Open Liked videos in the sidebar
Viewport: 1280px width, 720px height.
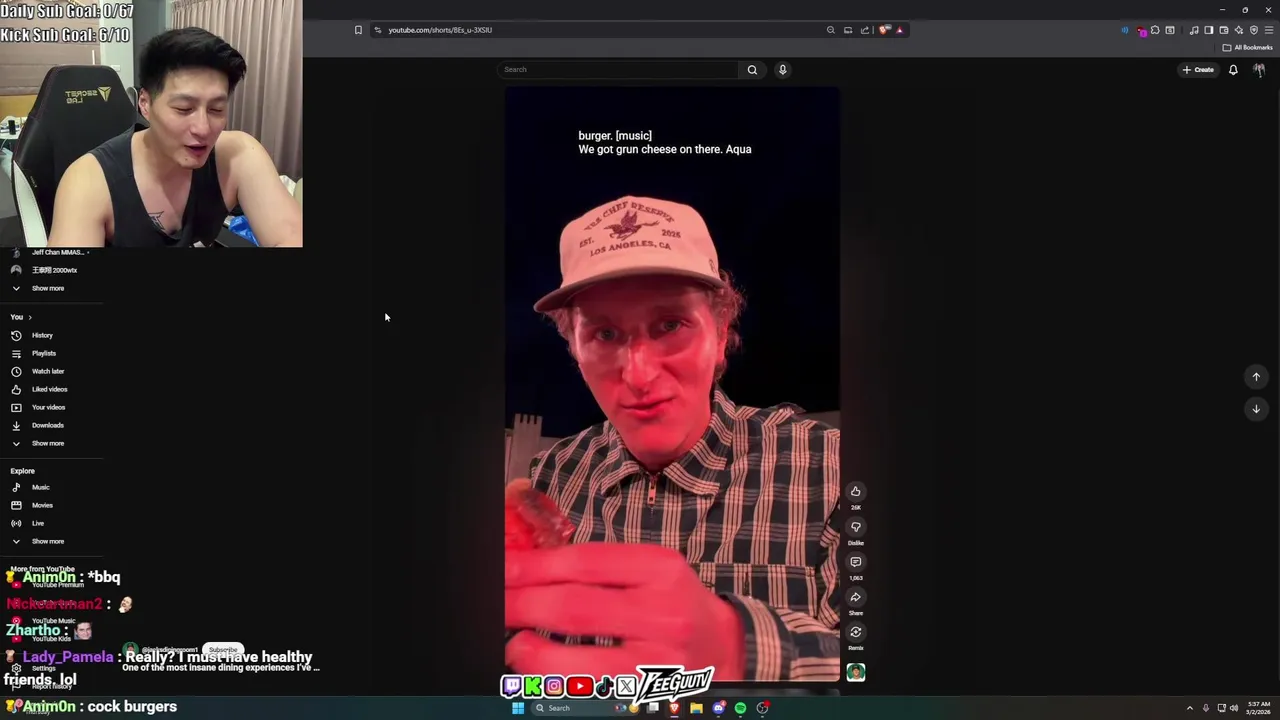(x=50, y=389)
